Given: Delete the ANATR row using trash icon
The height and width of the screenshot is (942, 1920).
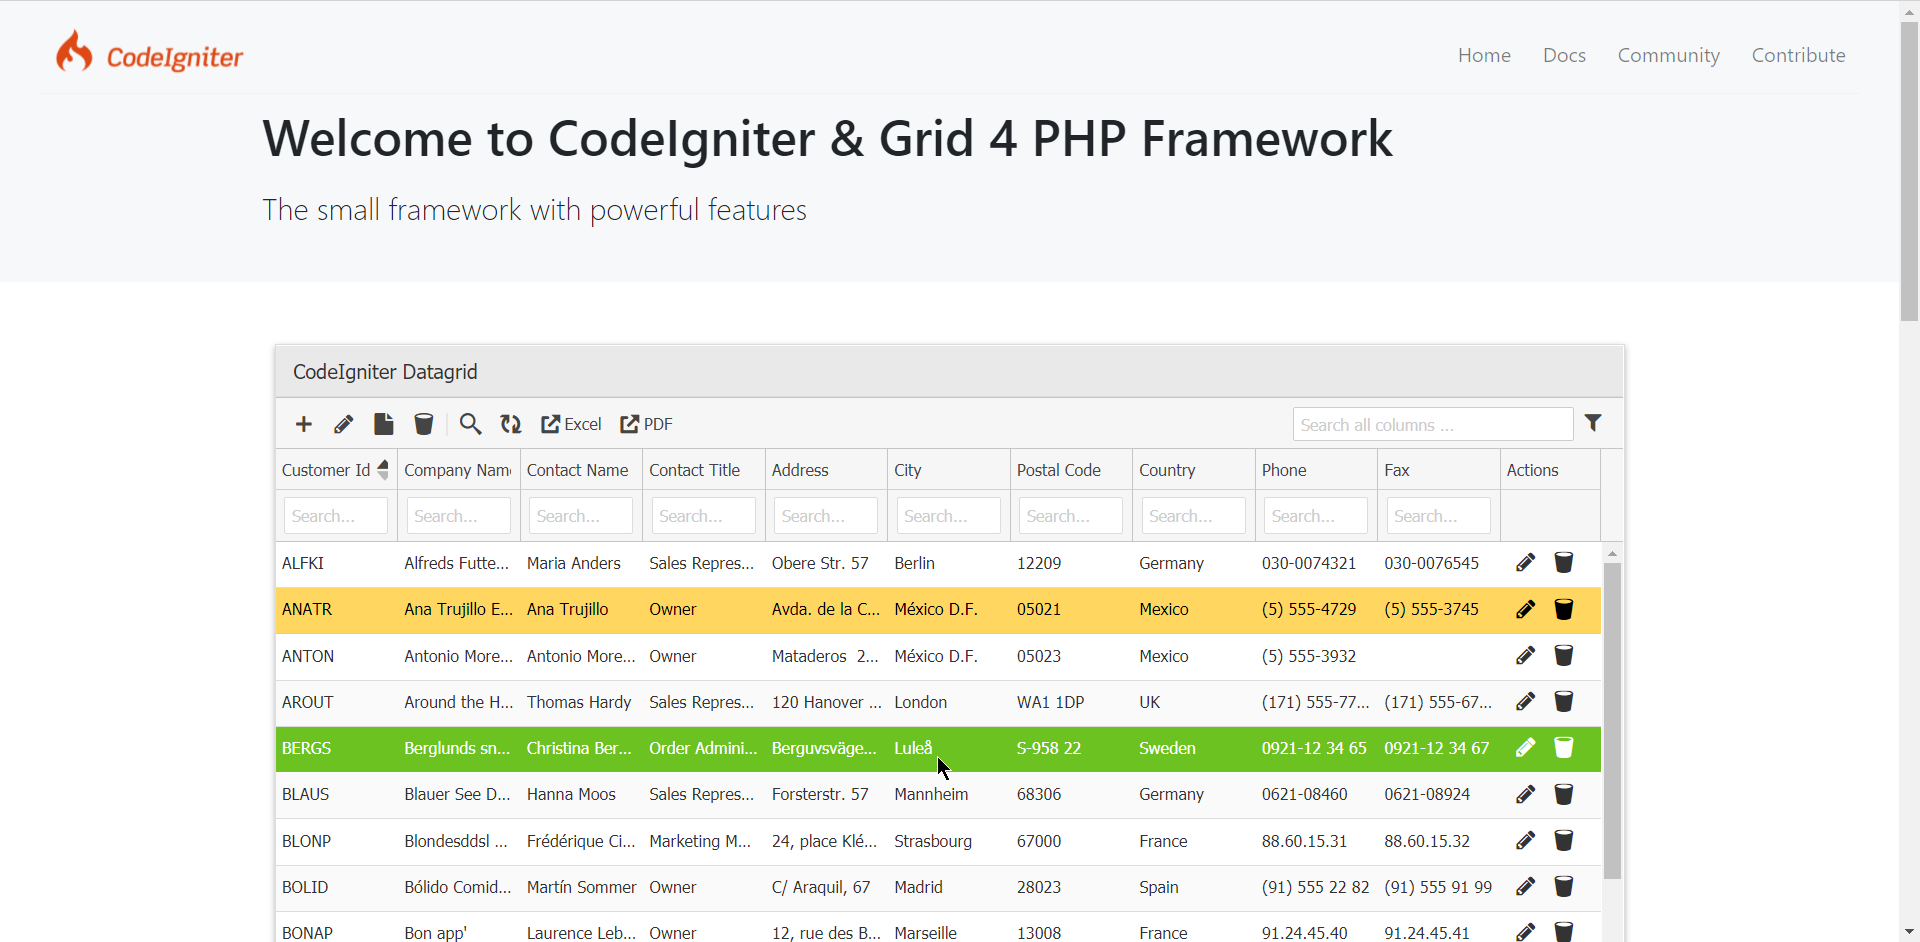Looking at the screenshot, I should click(x=1564, y=609).
